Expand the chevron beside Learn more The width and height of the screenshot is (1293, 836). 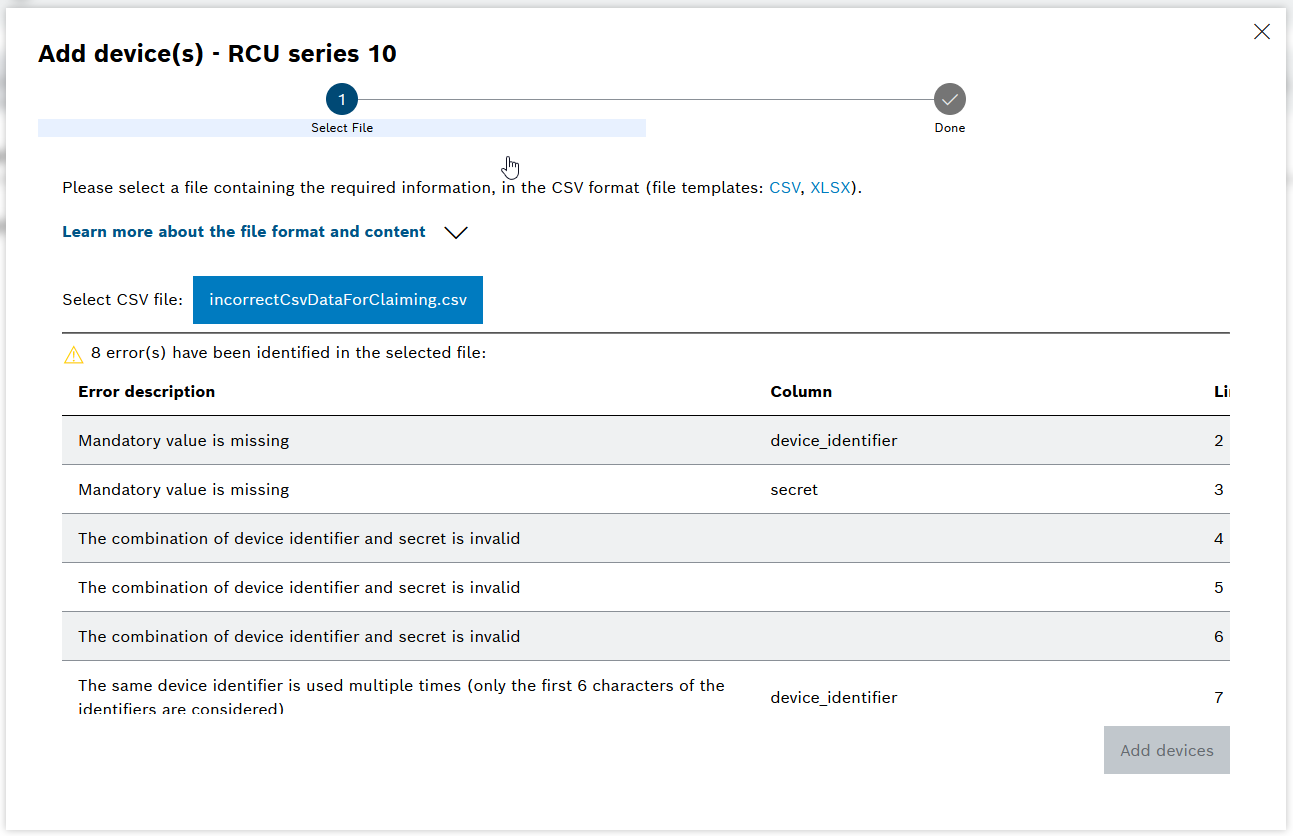pyautogui.click(x=456, y=233)
